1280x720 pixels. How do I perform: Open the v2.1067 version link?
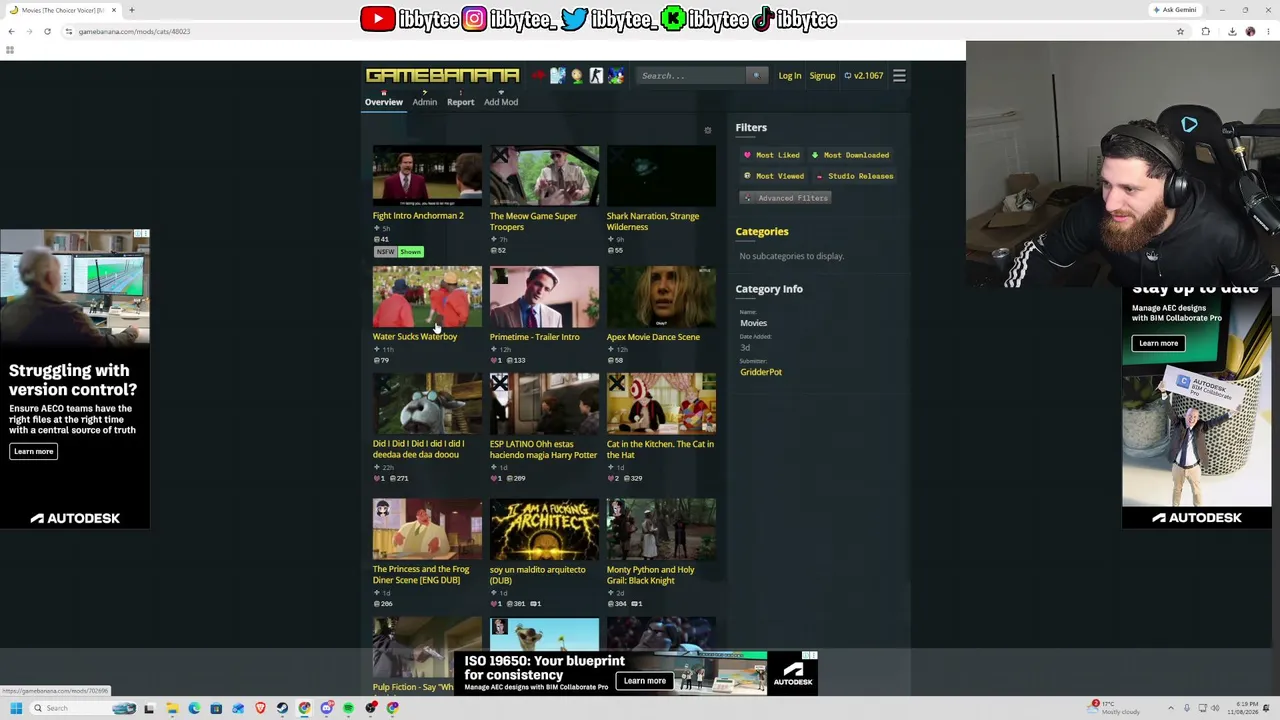[864, 76]
